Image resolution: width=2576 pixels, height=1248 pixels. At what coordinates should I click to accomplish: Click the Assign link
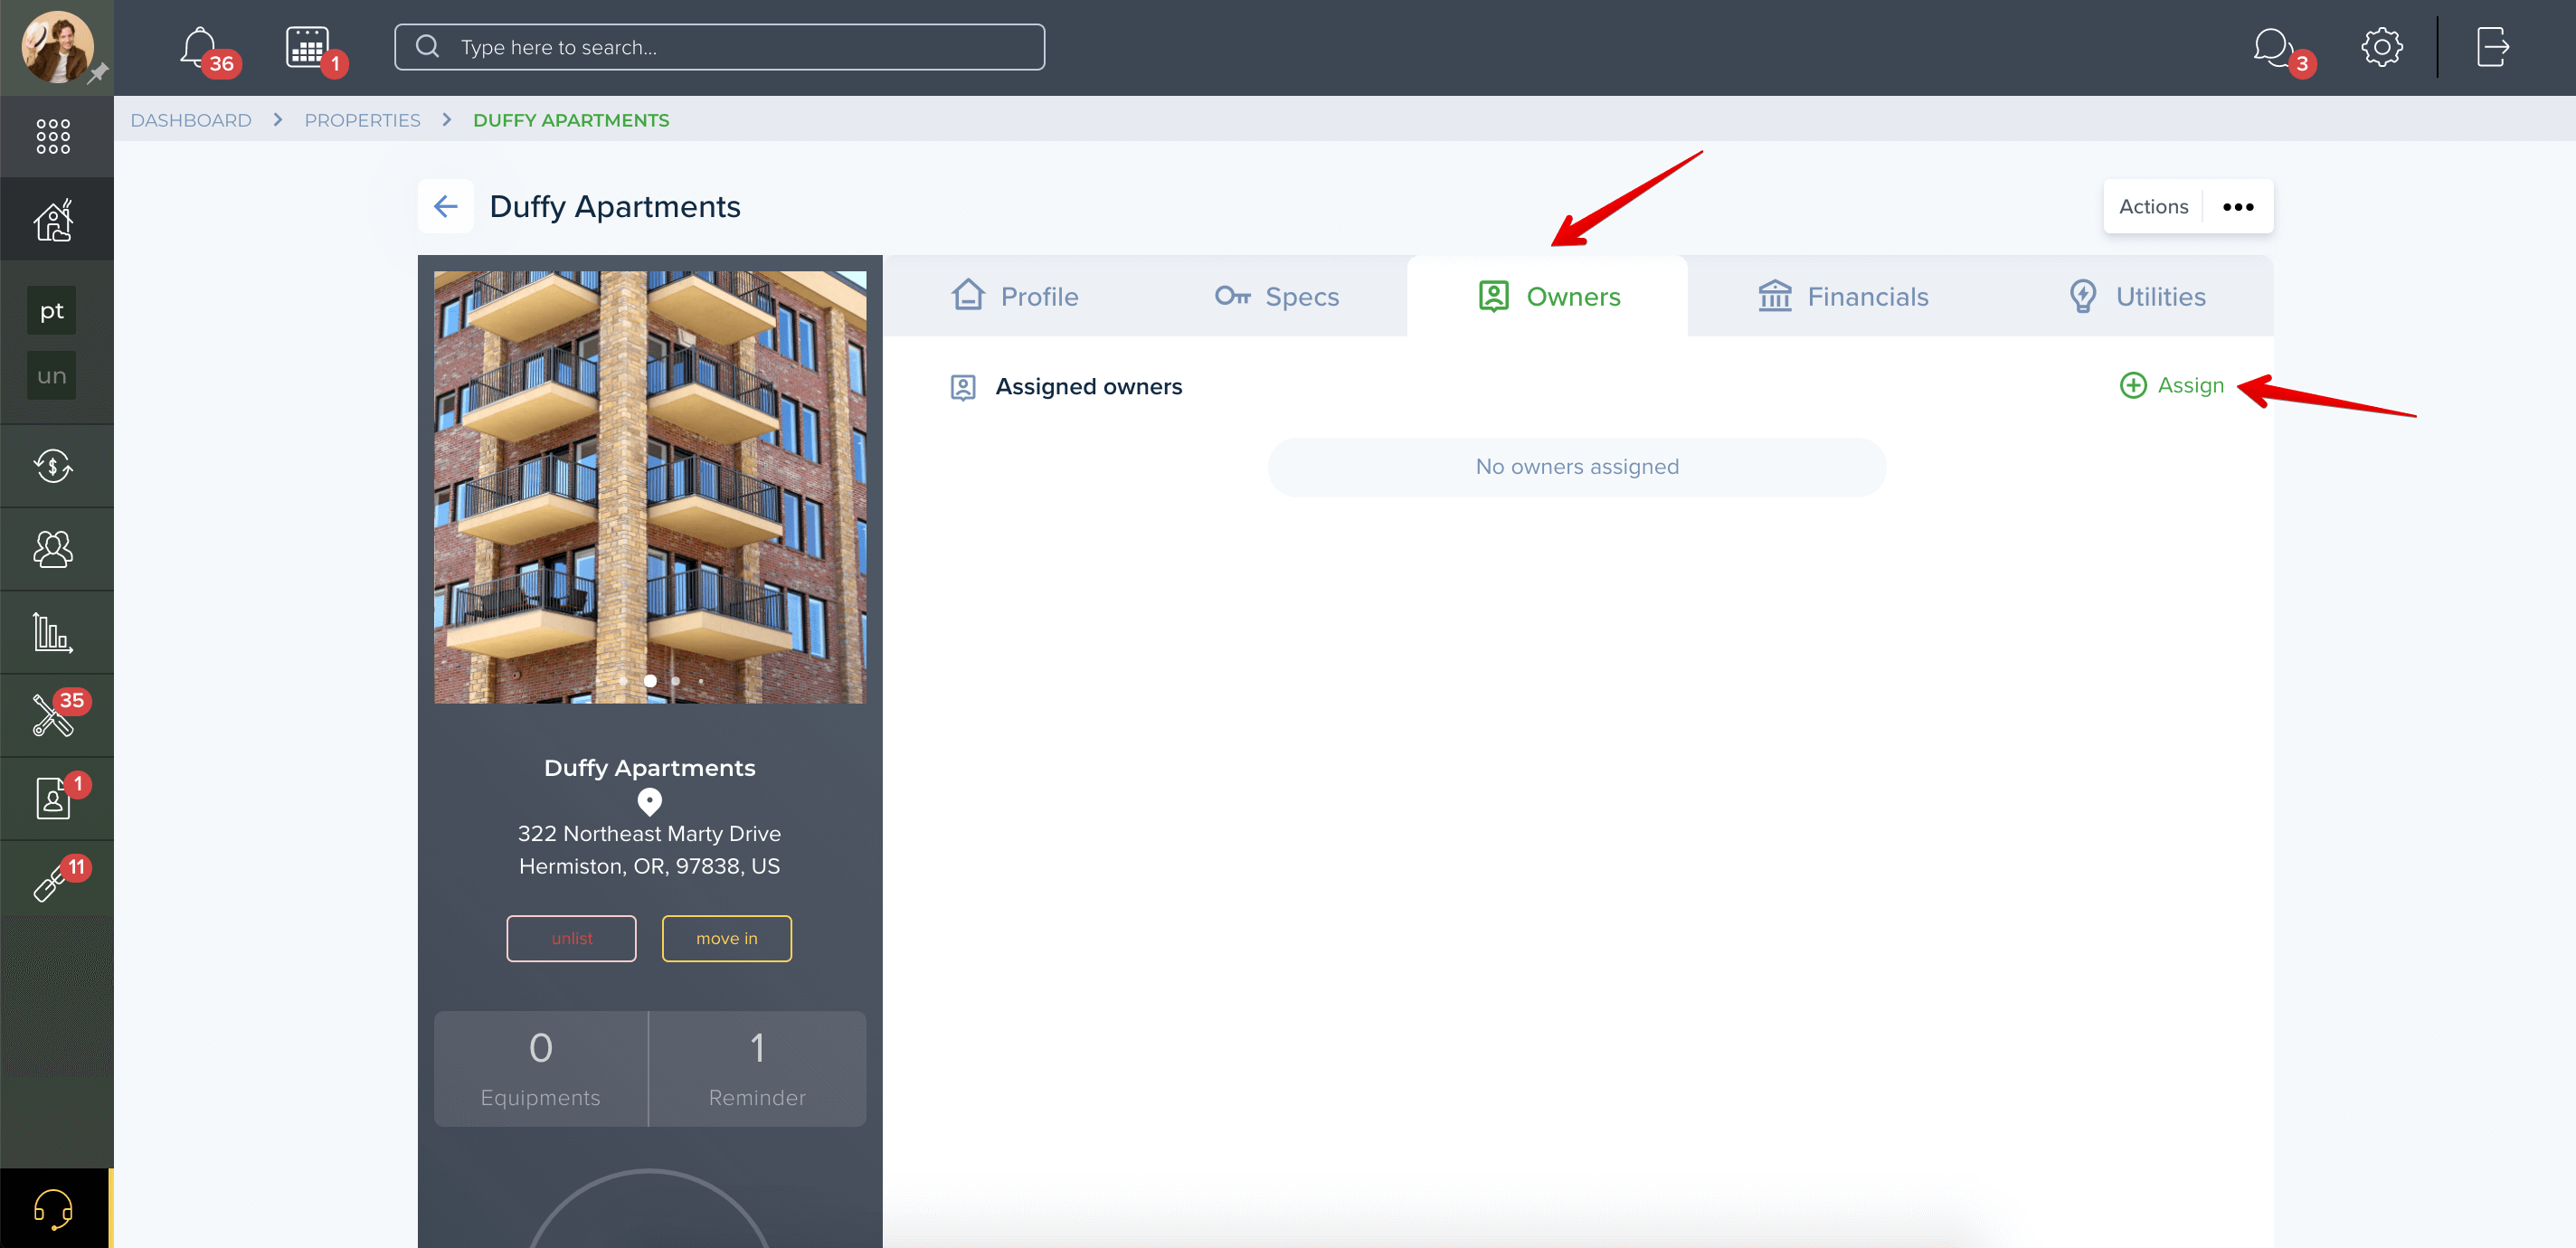[x=2190, y=385]
